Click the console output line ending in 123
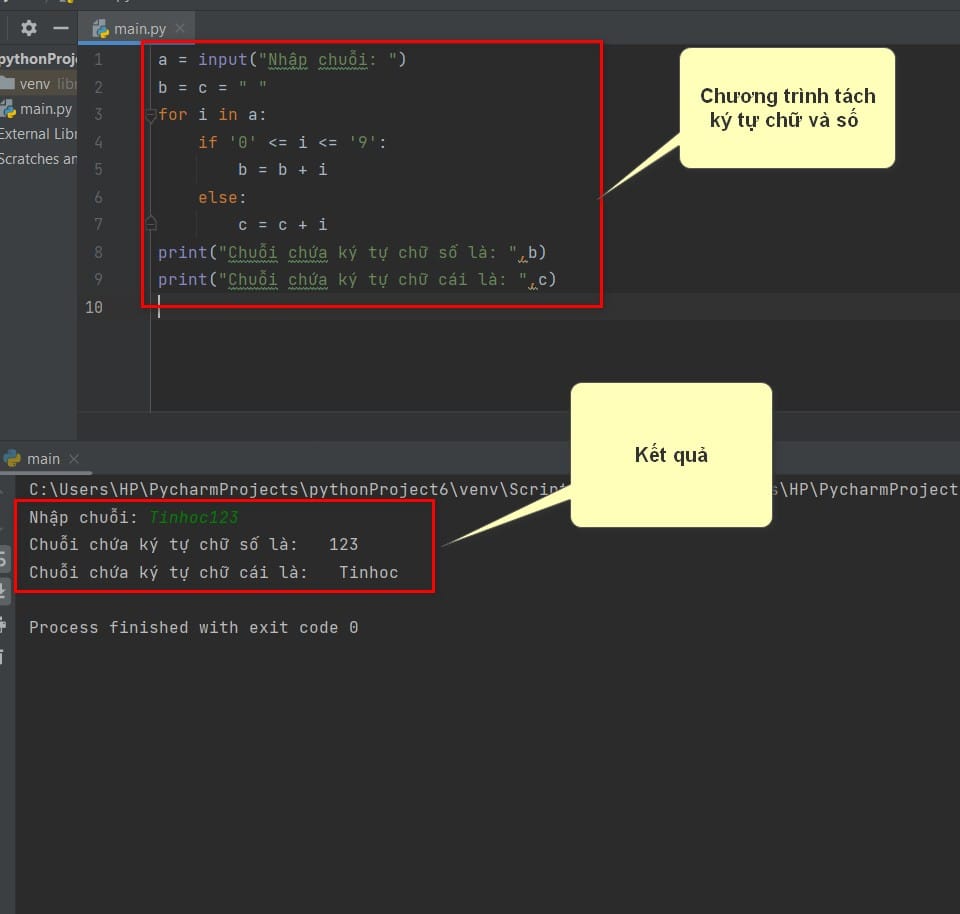The width and height of the screenshot is (960, 914). coord(193,544)
